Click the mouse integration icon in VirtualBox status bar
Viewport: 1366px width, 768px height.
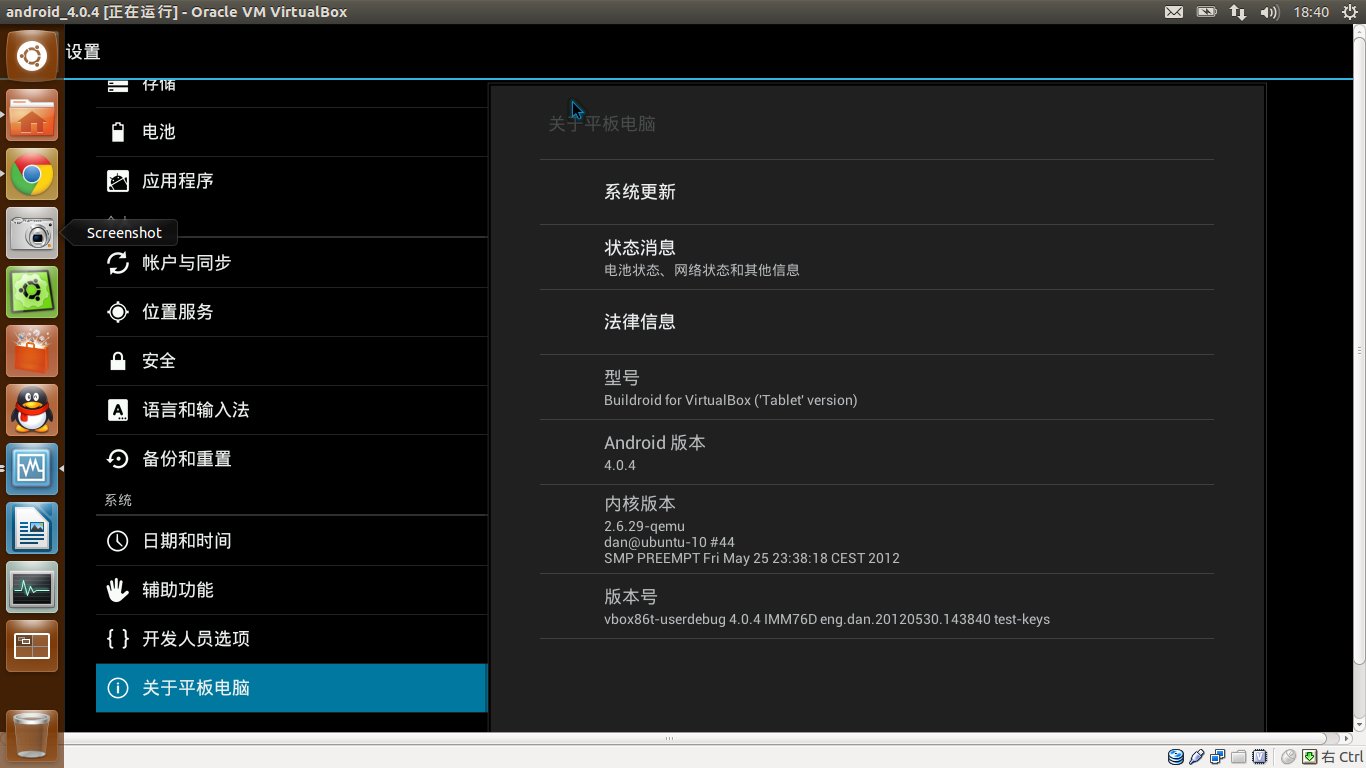point(1289,757)
